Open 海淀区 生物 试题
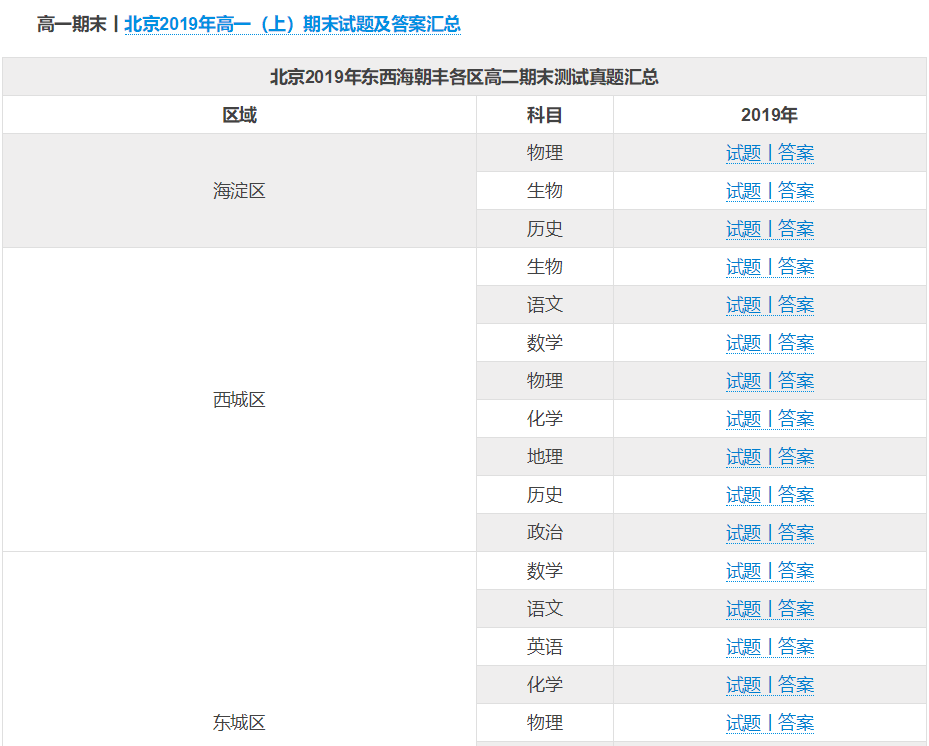Image resolution: width=929 pixels, height=746 pixels. click(x=744, y=190)
